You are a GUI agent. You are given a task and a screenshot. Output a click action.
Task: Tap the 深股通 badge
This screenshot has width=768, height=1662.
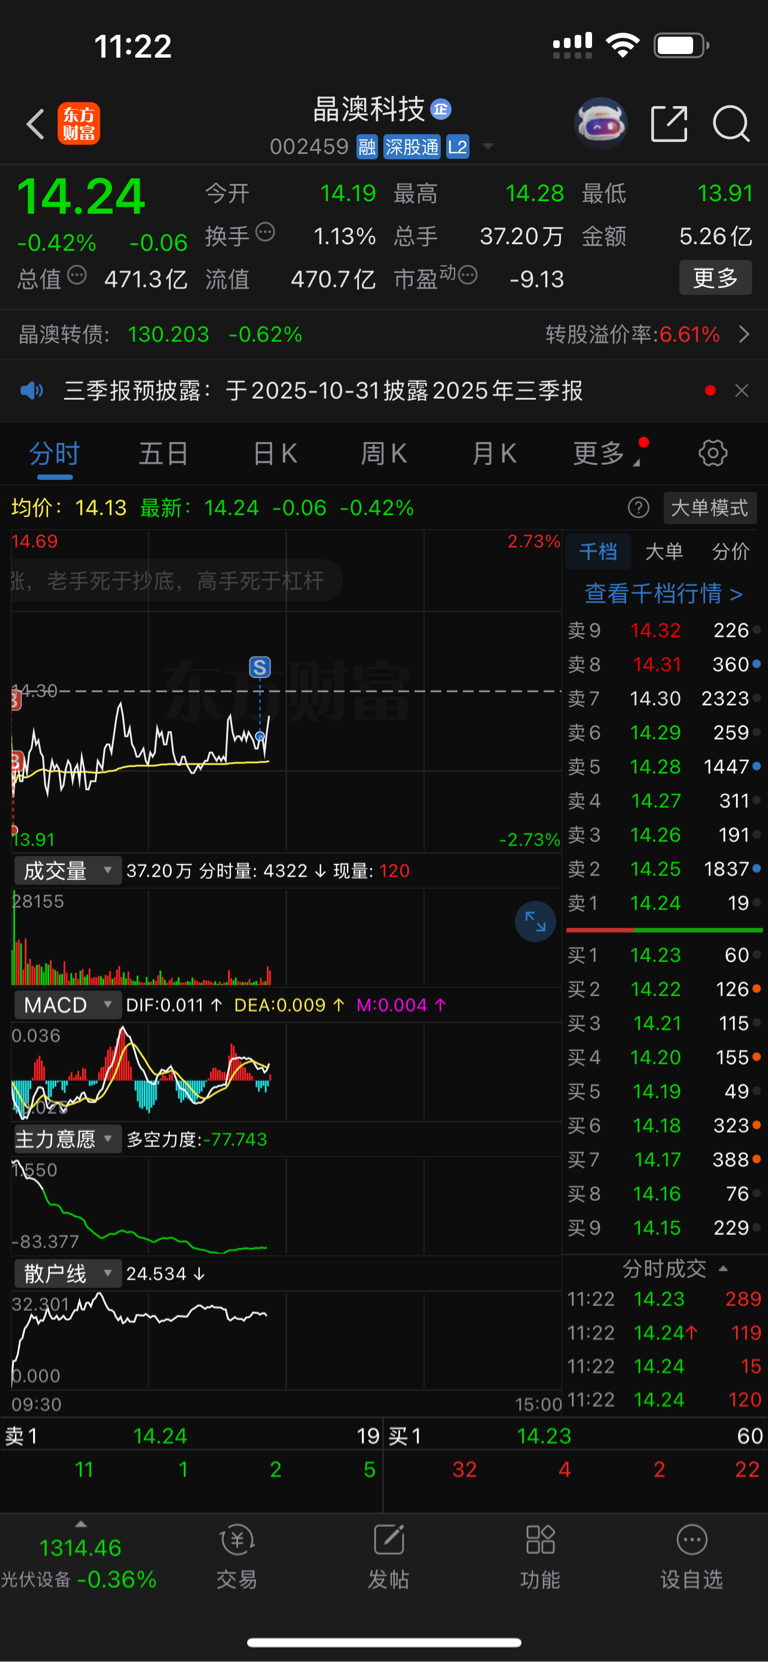coord(412,147)
